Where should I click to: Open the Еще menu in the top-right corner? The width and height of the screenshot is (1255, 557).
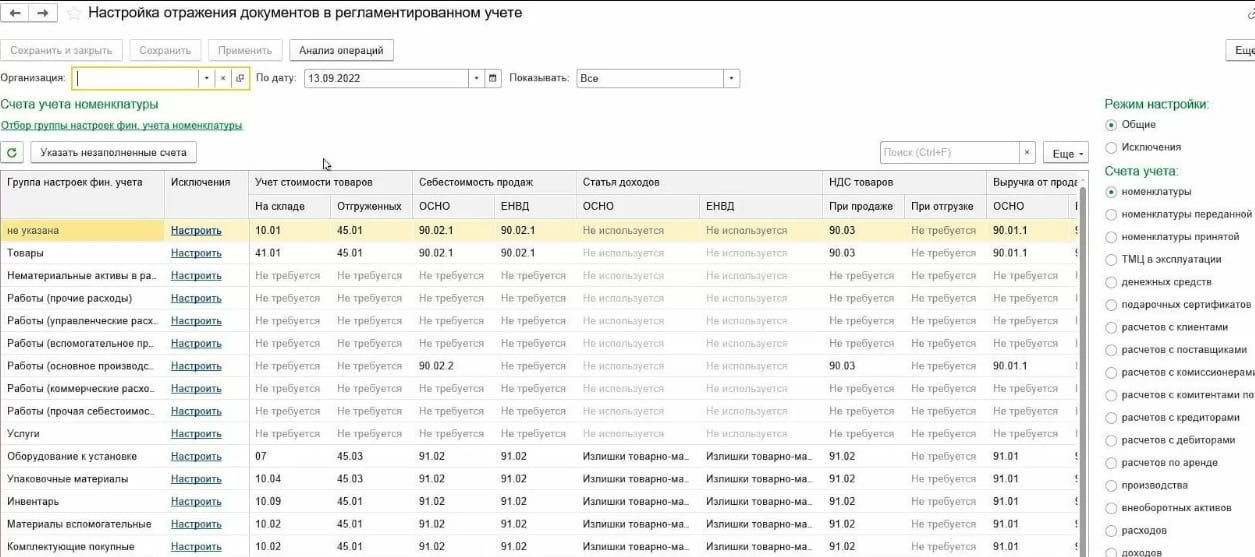[1241, 50]
